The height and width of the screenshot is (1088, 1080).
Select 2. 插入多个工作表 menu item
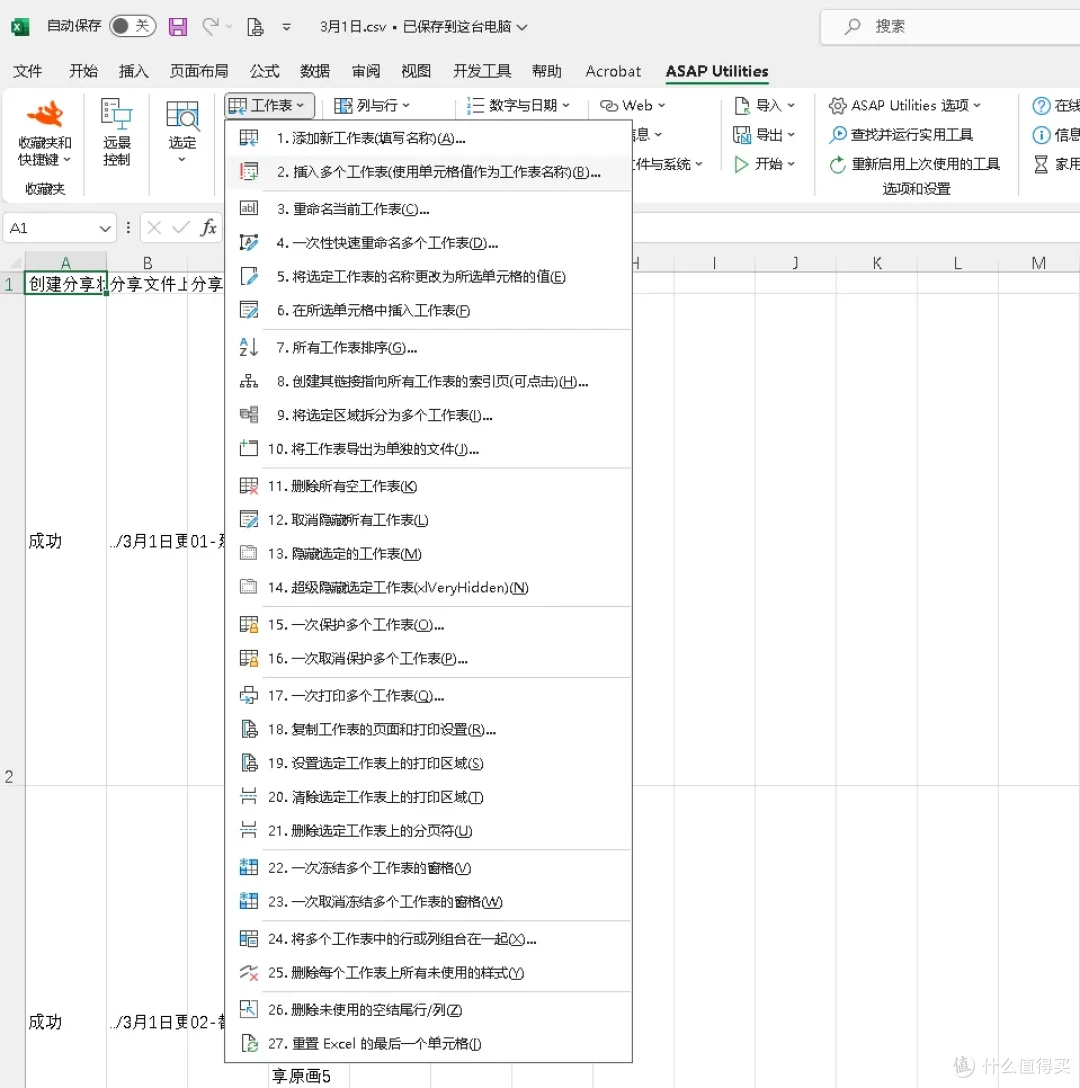[x=428, y=172]
